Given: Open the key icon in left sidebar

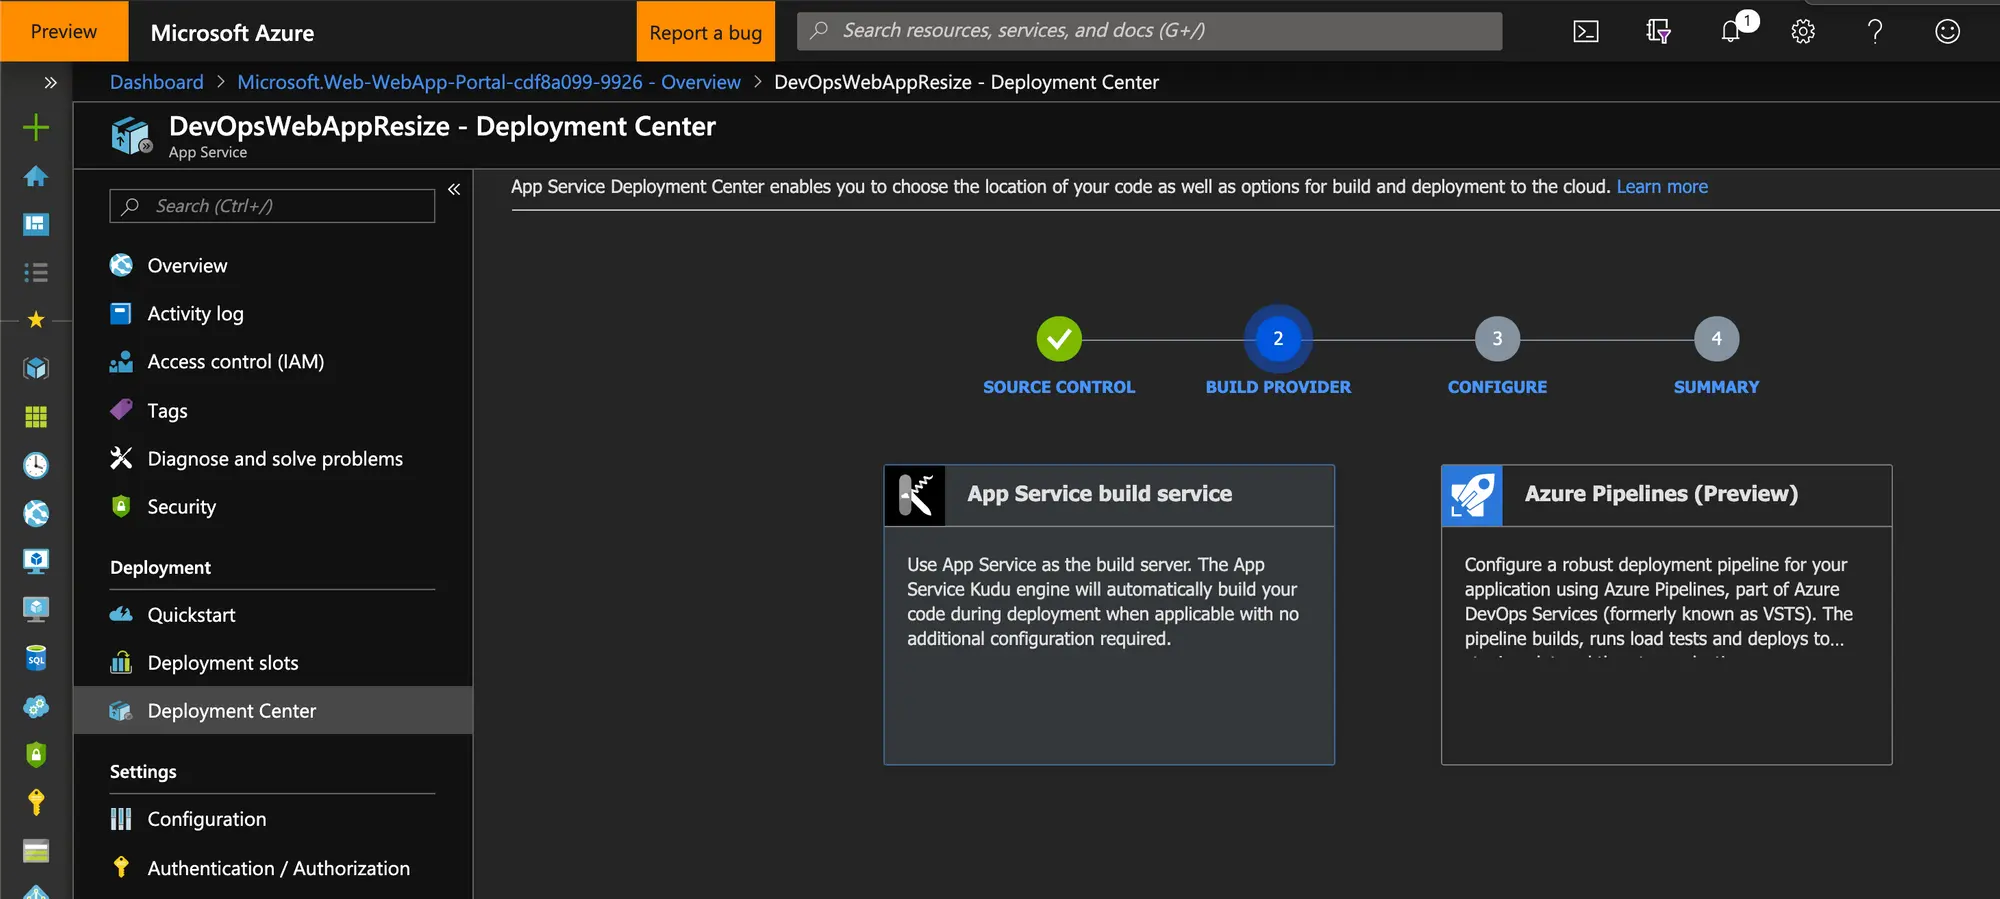Looking at the screenshot, I should click(x=36, y=802).
